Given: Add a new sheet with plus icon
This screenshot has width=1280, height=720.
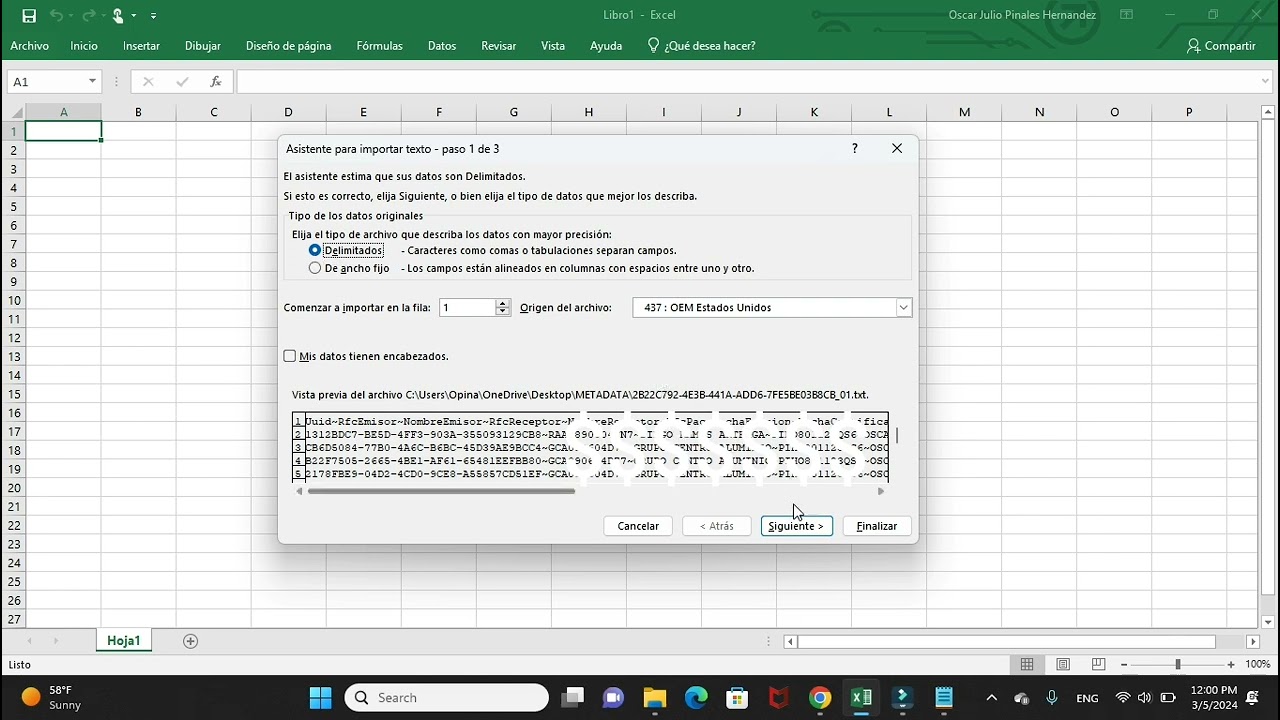Looking at the screenshot, I should pyautogui.click(x=191, y=641).
